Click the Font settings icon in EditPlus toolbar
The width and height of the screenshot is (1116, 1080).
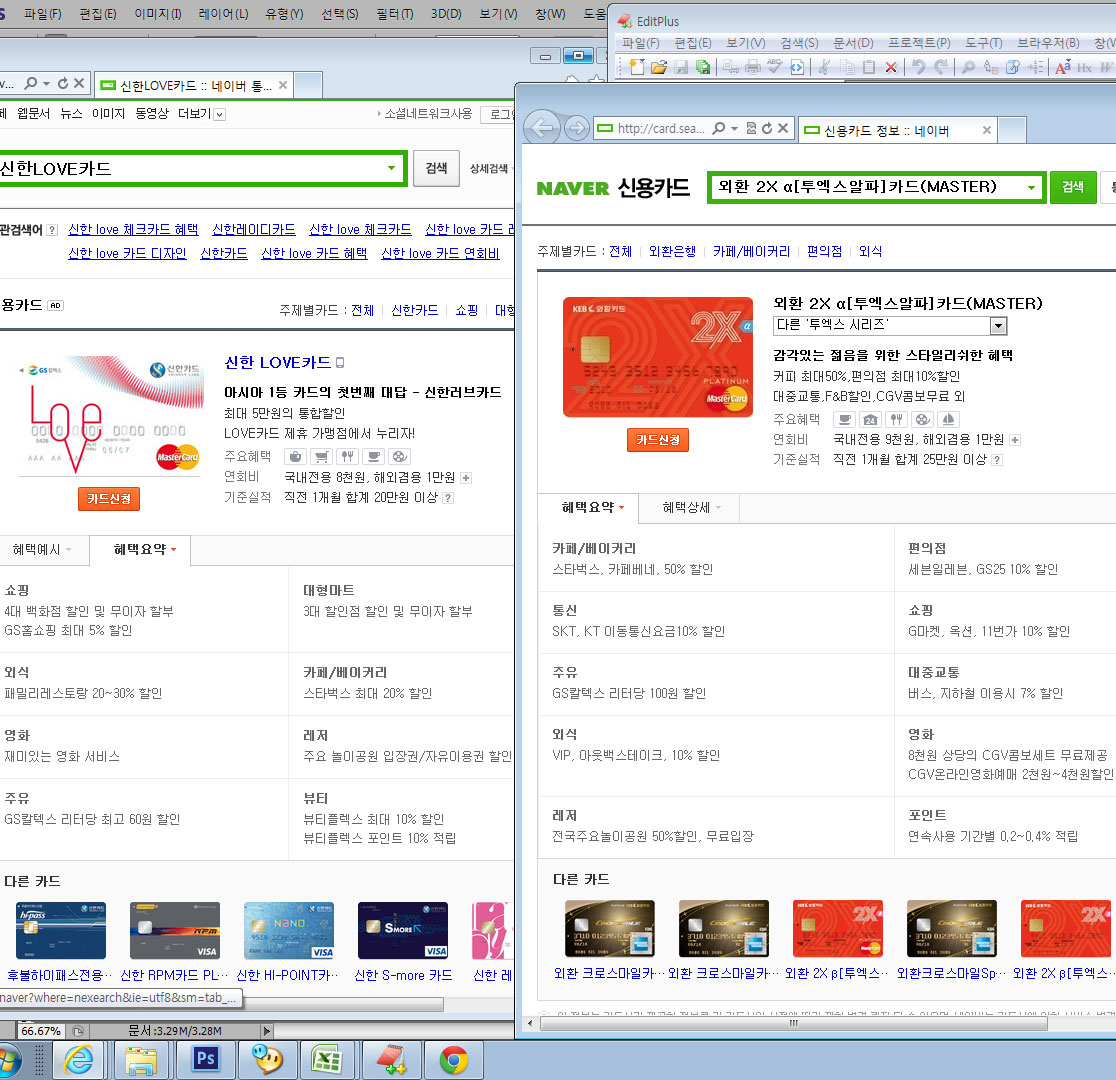[x=1062, y=67]
